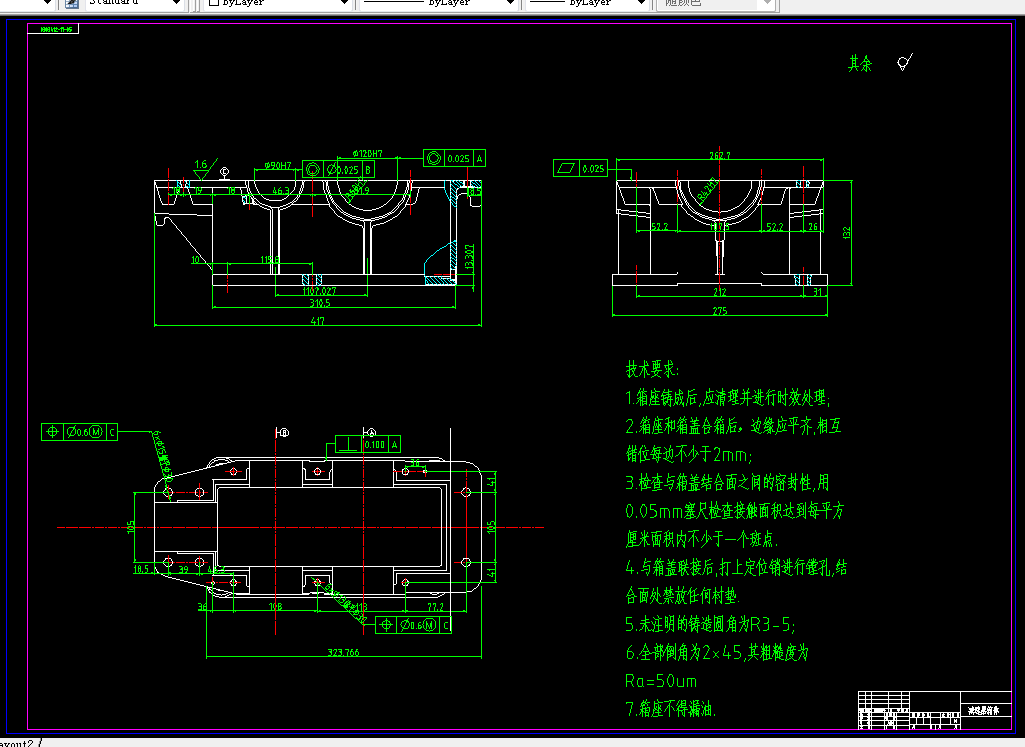This screenshot has height=747, width=1025.
Task: Select the 262.7 dimension in side view
Action: click(720, 156)
